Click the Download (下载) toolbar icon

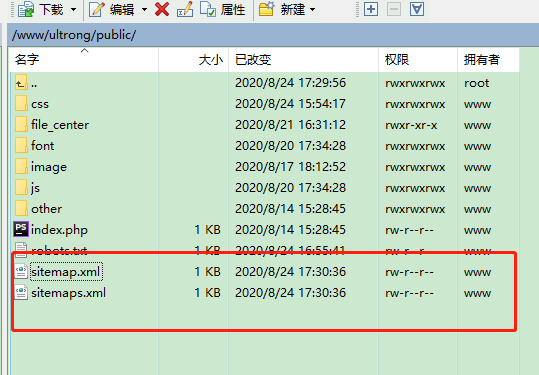[x=26, y=9]
